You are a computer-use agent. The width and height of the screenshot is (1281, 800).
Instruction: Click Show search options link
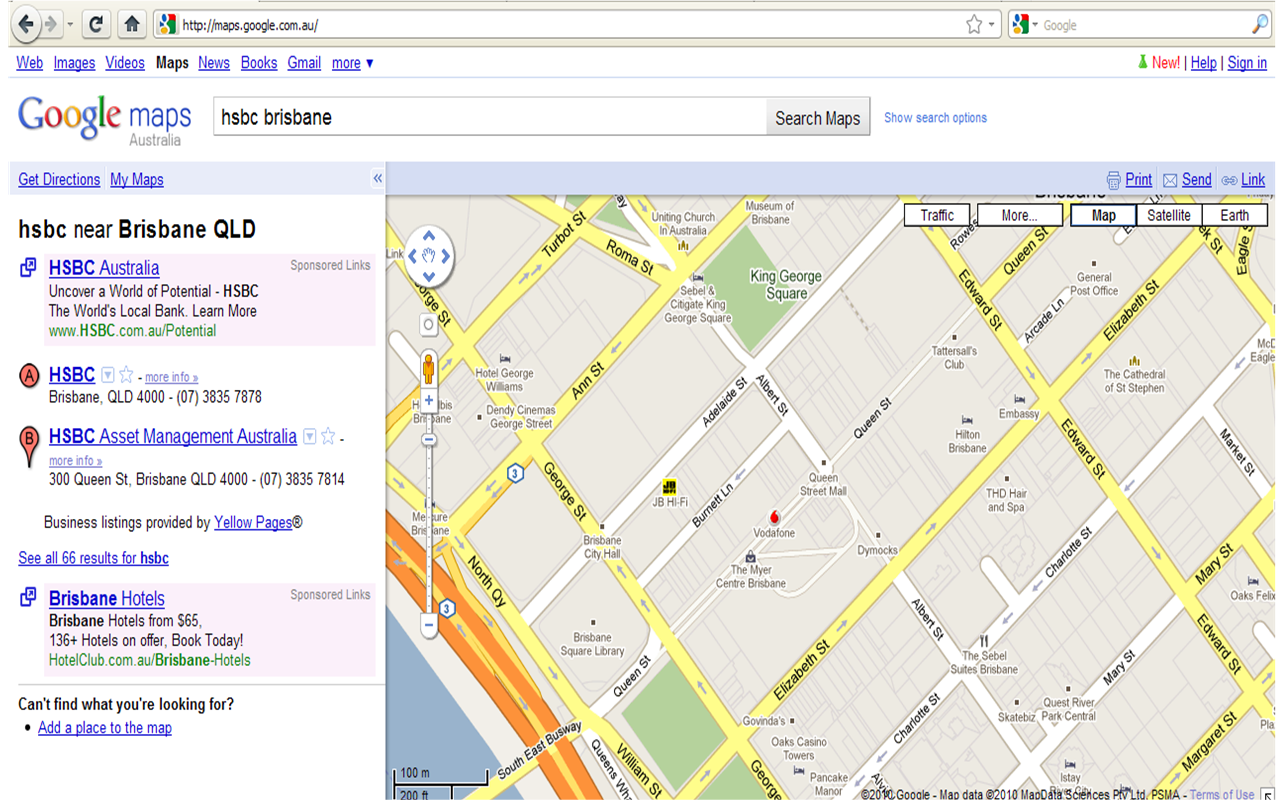tap(935, 118)
